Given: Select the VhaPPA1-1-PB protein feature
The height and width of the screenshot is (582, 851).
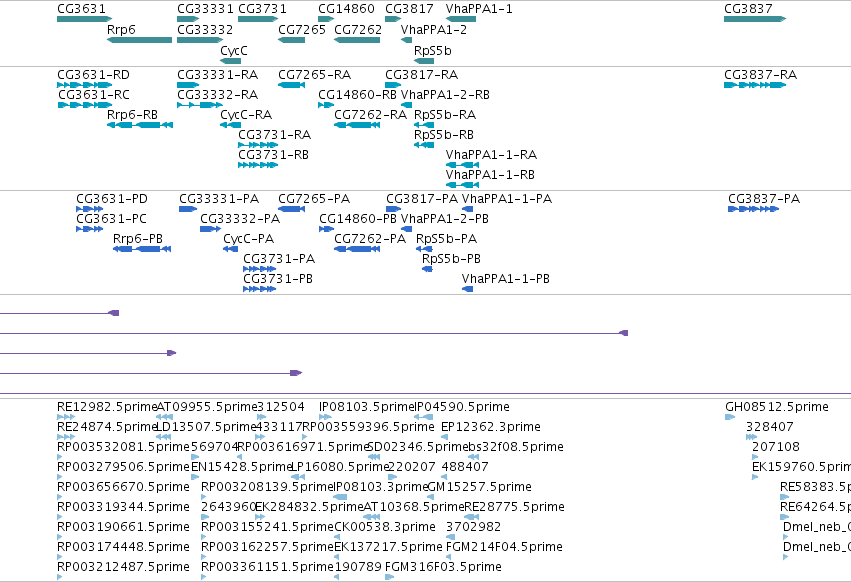Looking at the screenshot, I should pyautogui.click(x=467, y=289).
